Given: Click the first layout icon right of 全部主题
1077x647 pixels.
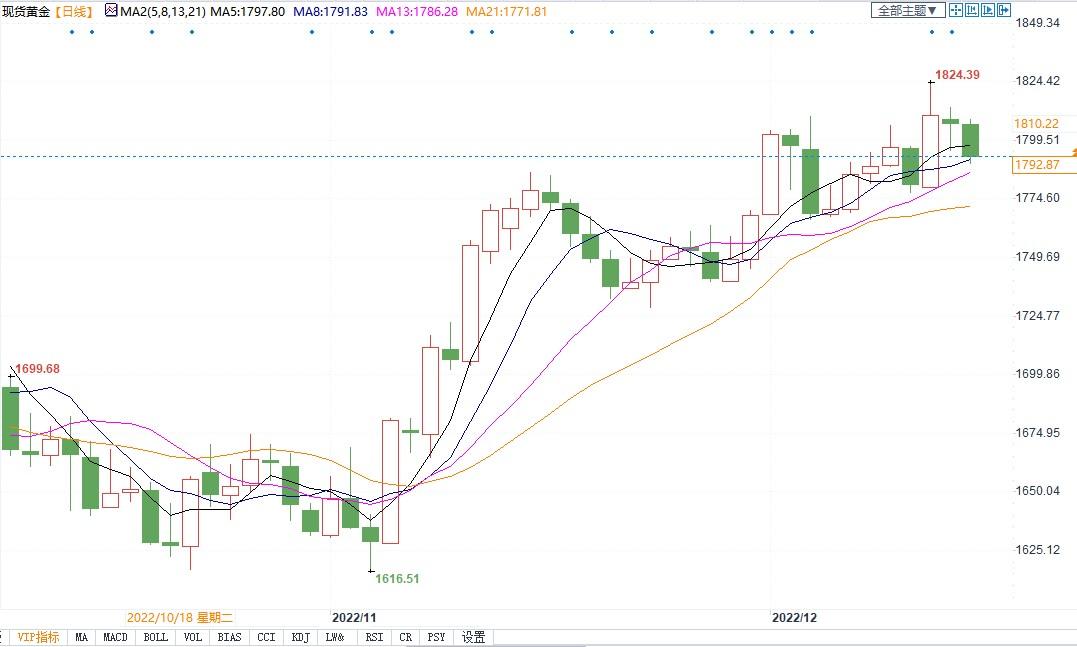Looking at the screenshot, I should coord(955,10).
